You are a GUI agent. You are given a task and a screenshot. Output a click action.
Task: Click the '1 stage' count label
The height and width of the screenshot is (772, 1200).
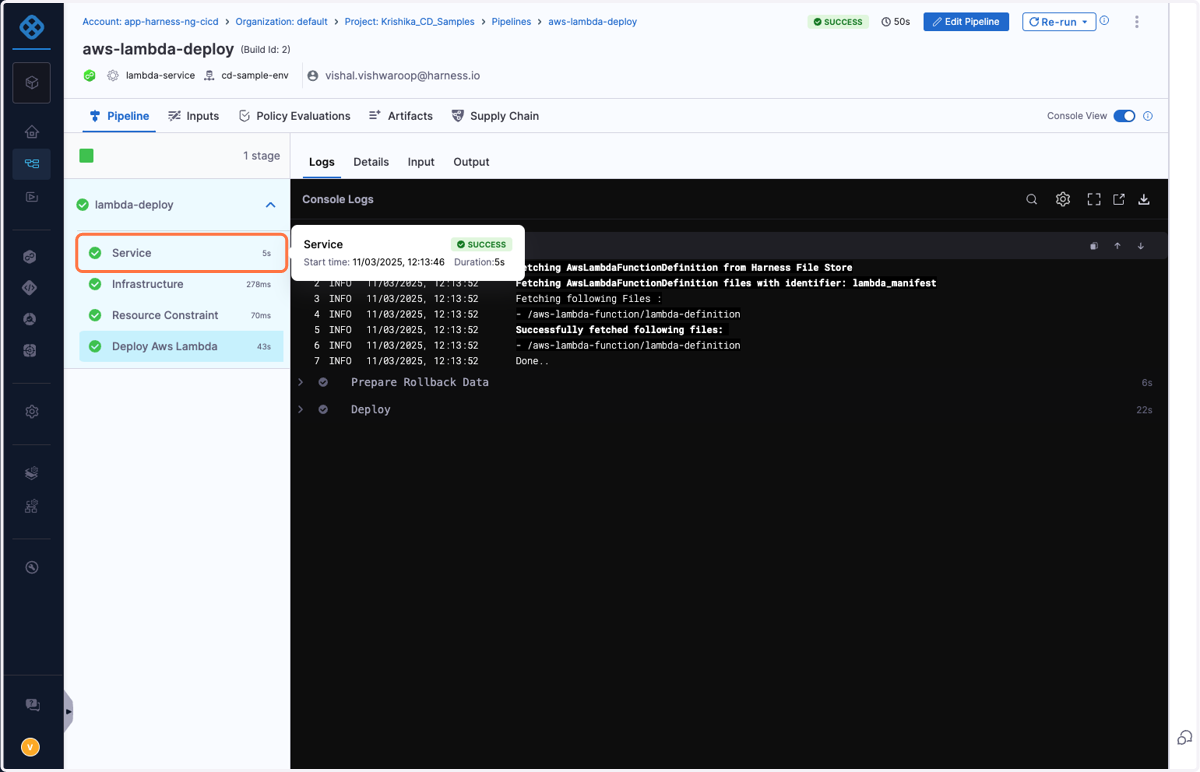[261, 156]
